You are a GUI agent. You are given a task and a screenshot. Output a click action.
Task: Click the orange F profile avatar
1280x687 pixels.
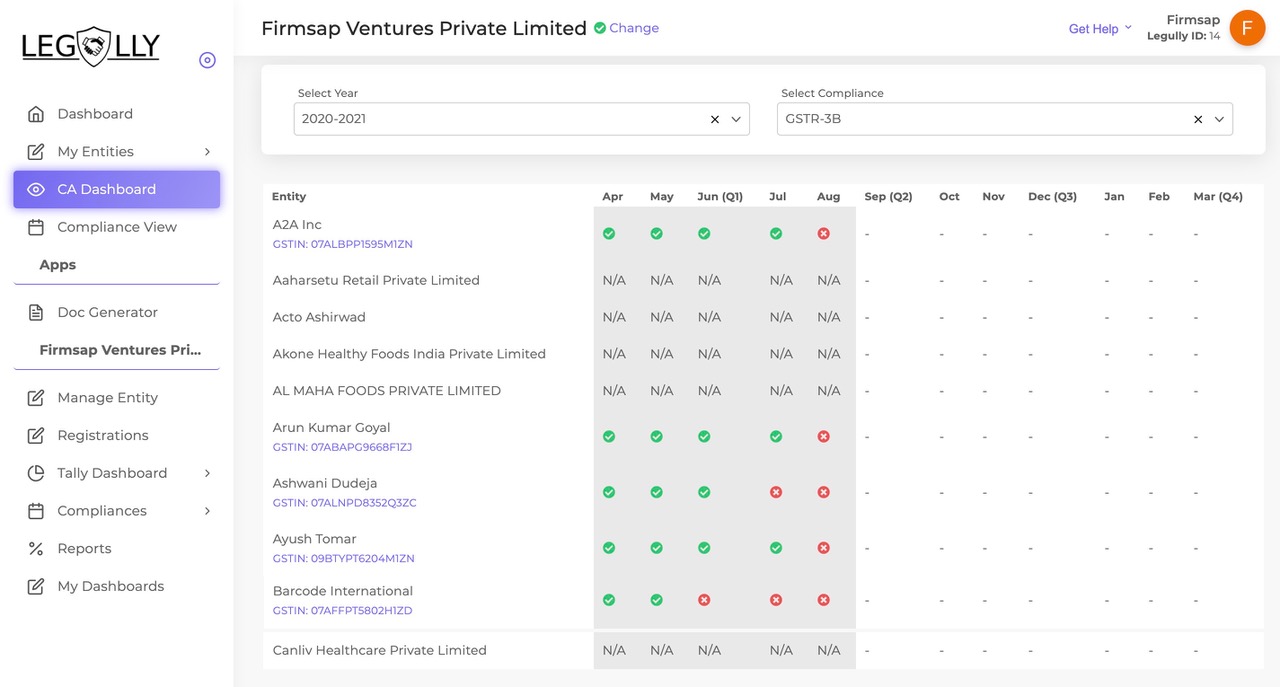(x=1247, y=28)
